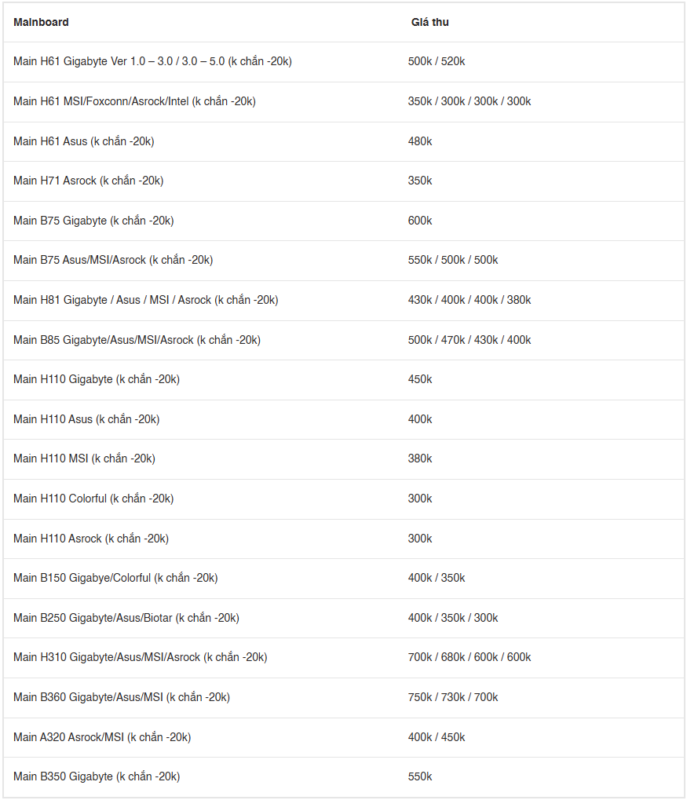687x800 pixels.
Task: Select the Main B75 Gigabyte cell
Action: (93, 221)
